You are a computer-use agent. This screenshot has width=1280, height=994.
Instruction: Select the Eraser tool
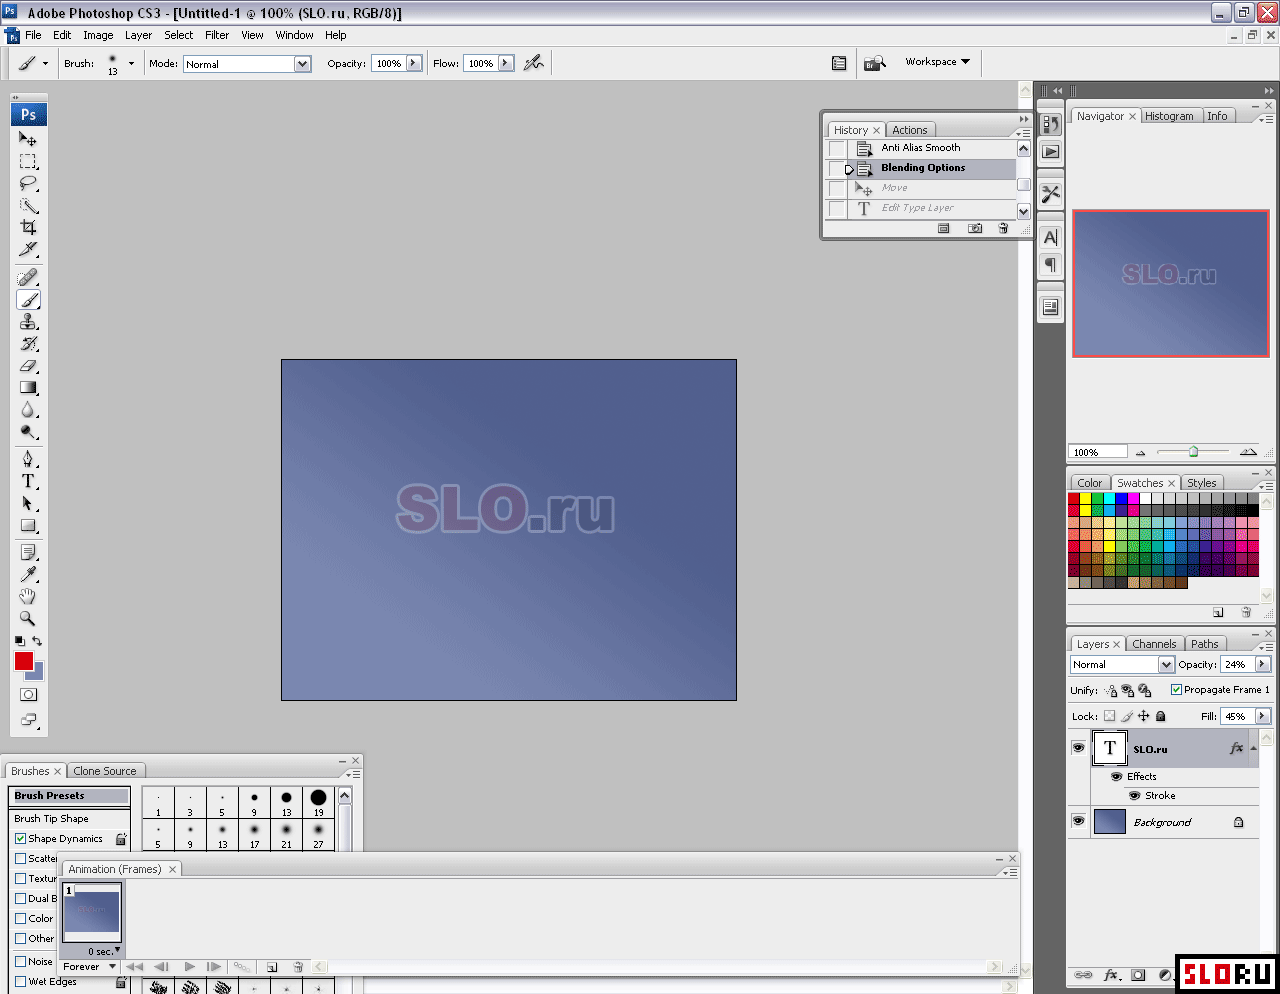(28, 365)
